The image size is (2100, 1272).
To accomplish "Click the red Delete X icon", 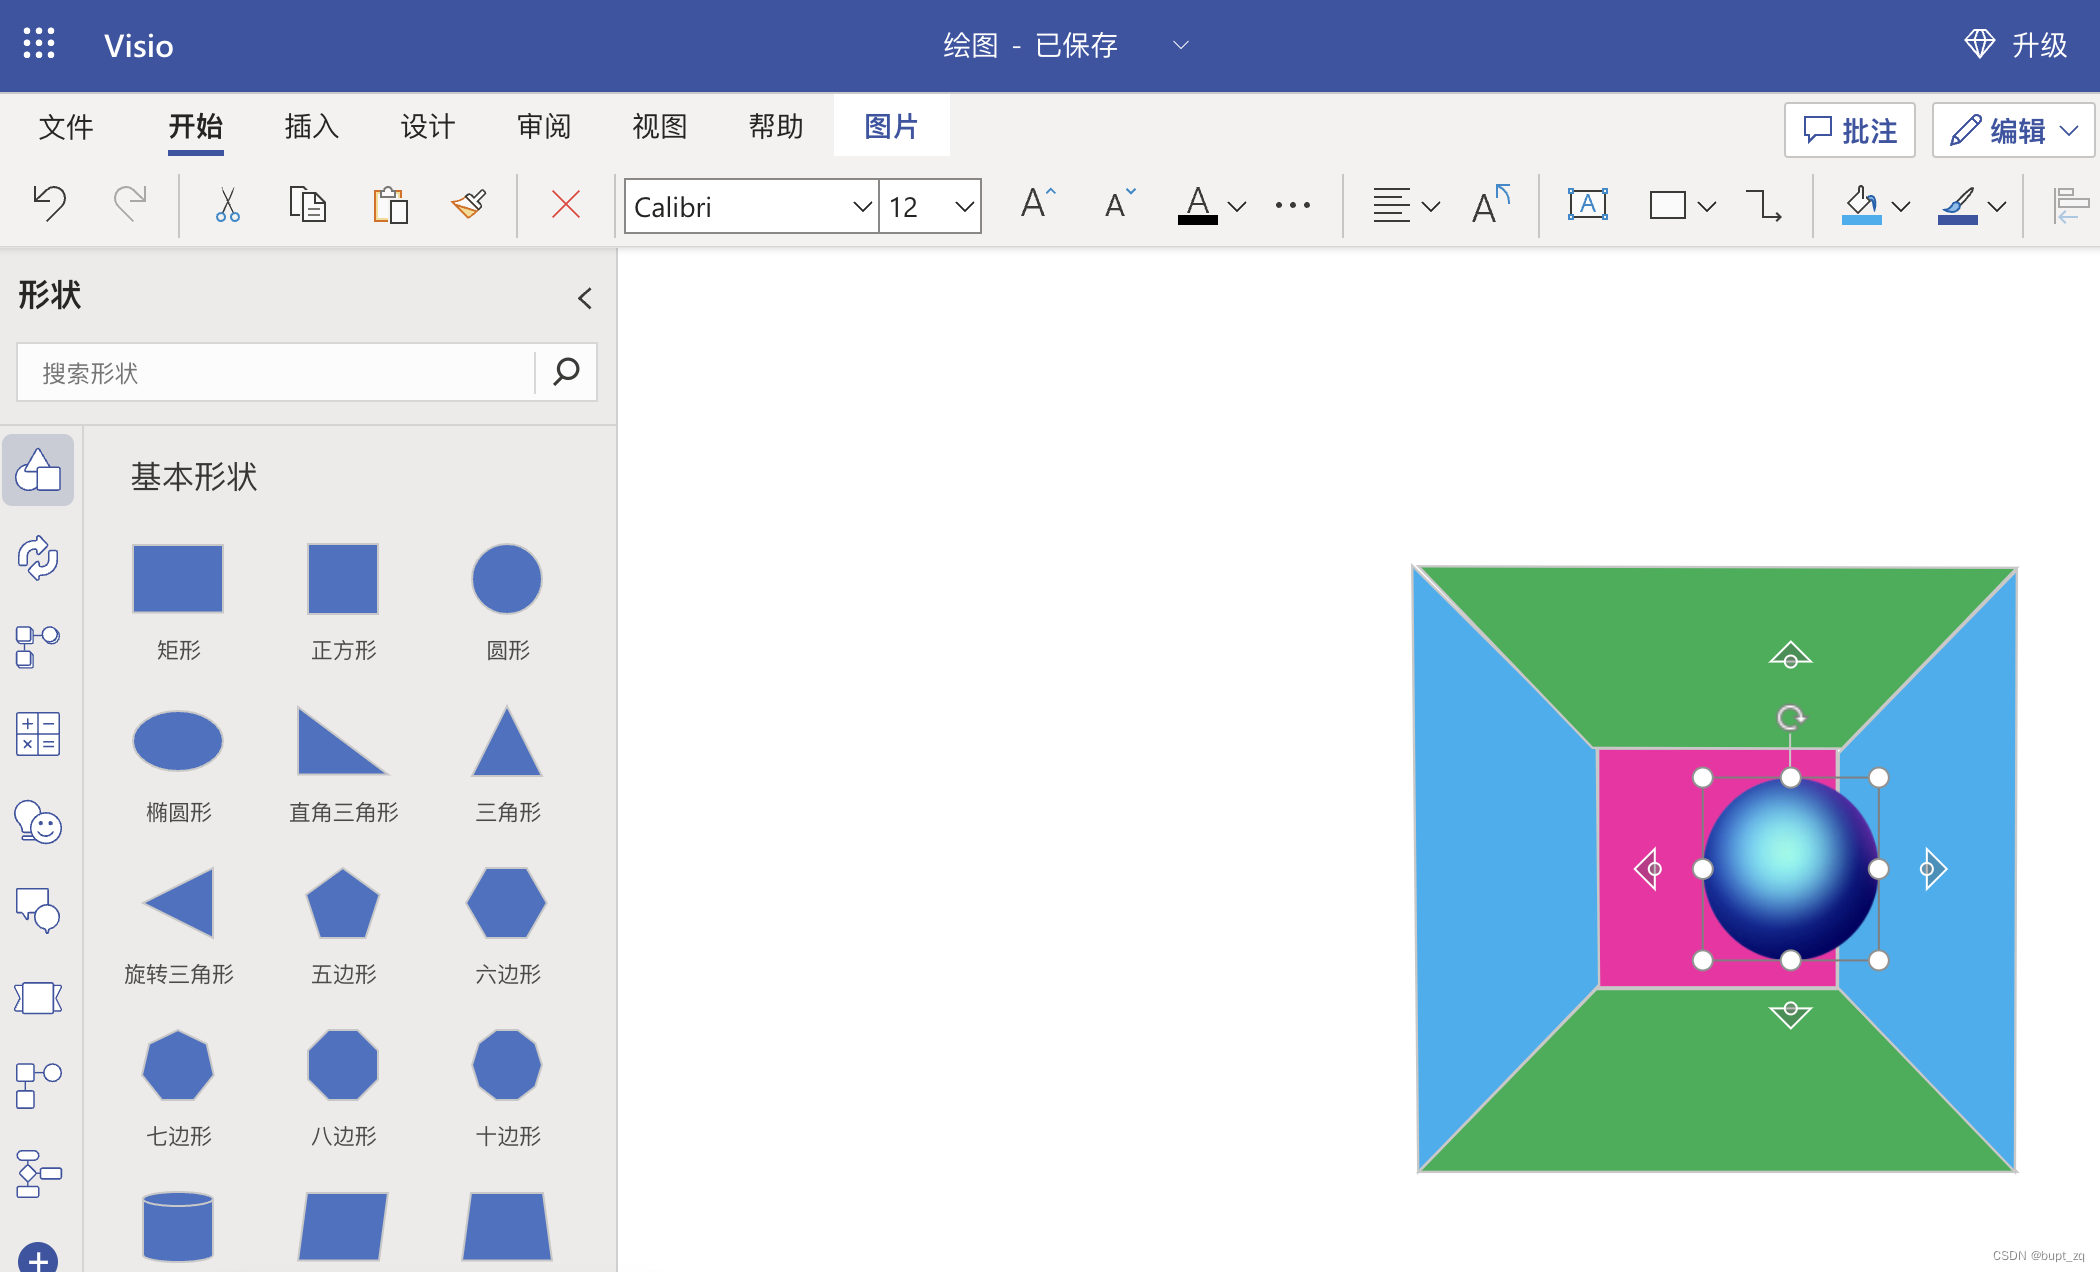I will (565, 205).
